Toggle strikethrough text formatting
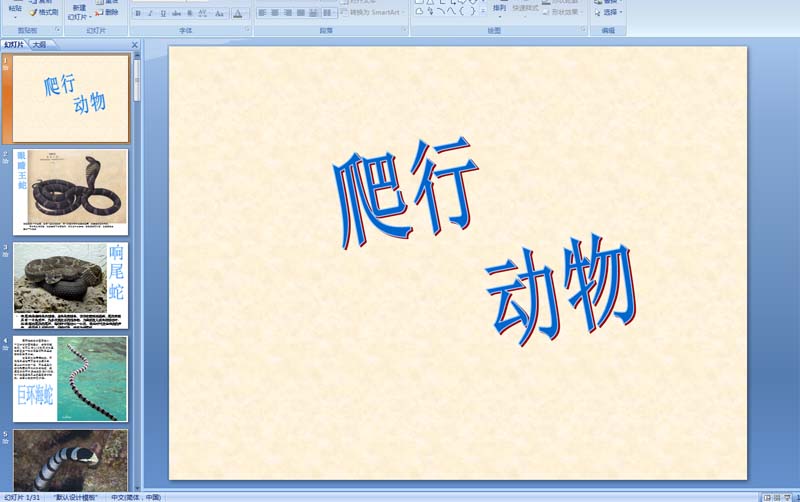 point(177,14)
